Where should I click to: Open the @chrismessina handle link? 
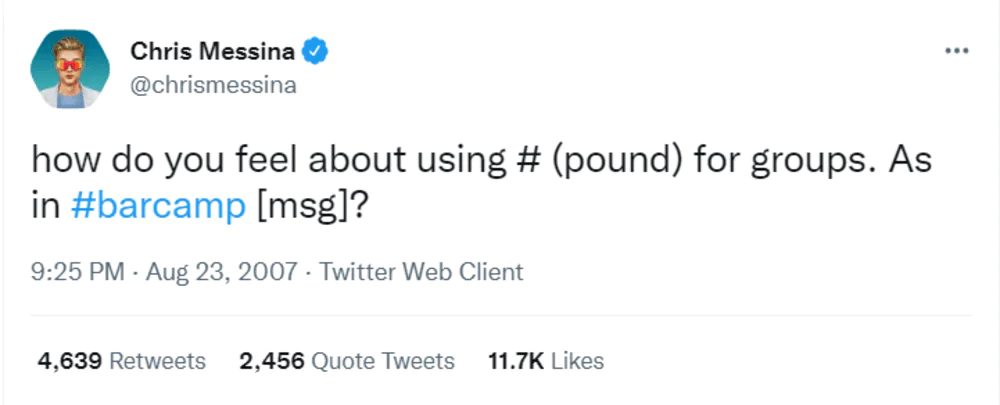click(213, 85)
